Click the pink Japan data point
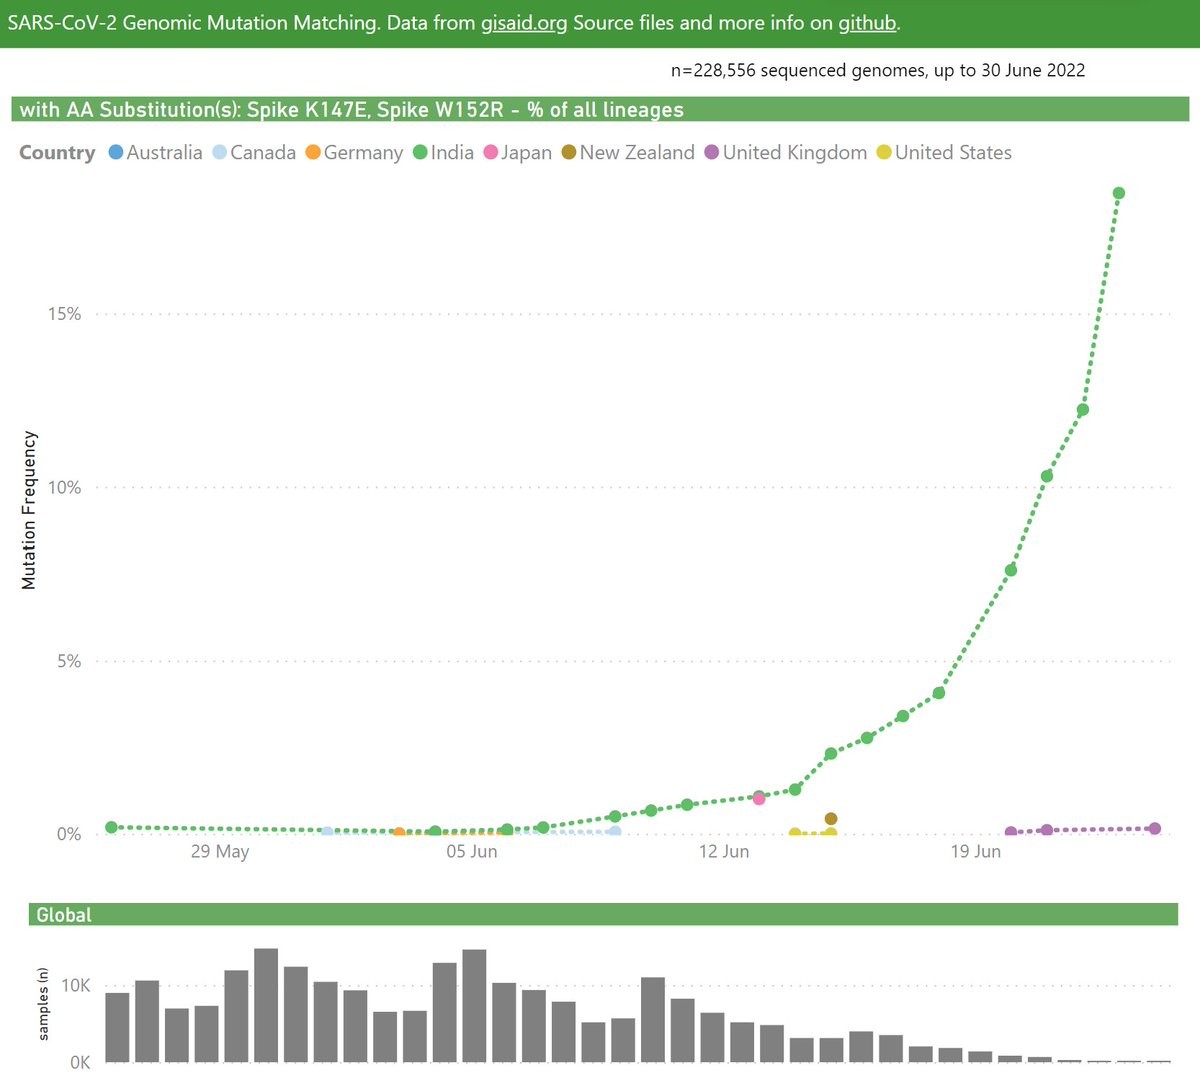Image resolution: width=1200 pixels, height=1091 pixels. pyautogui.click(x=759, y=799)
